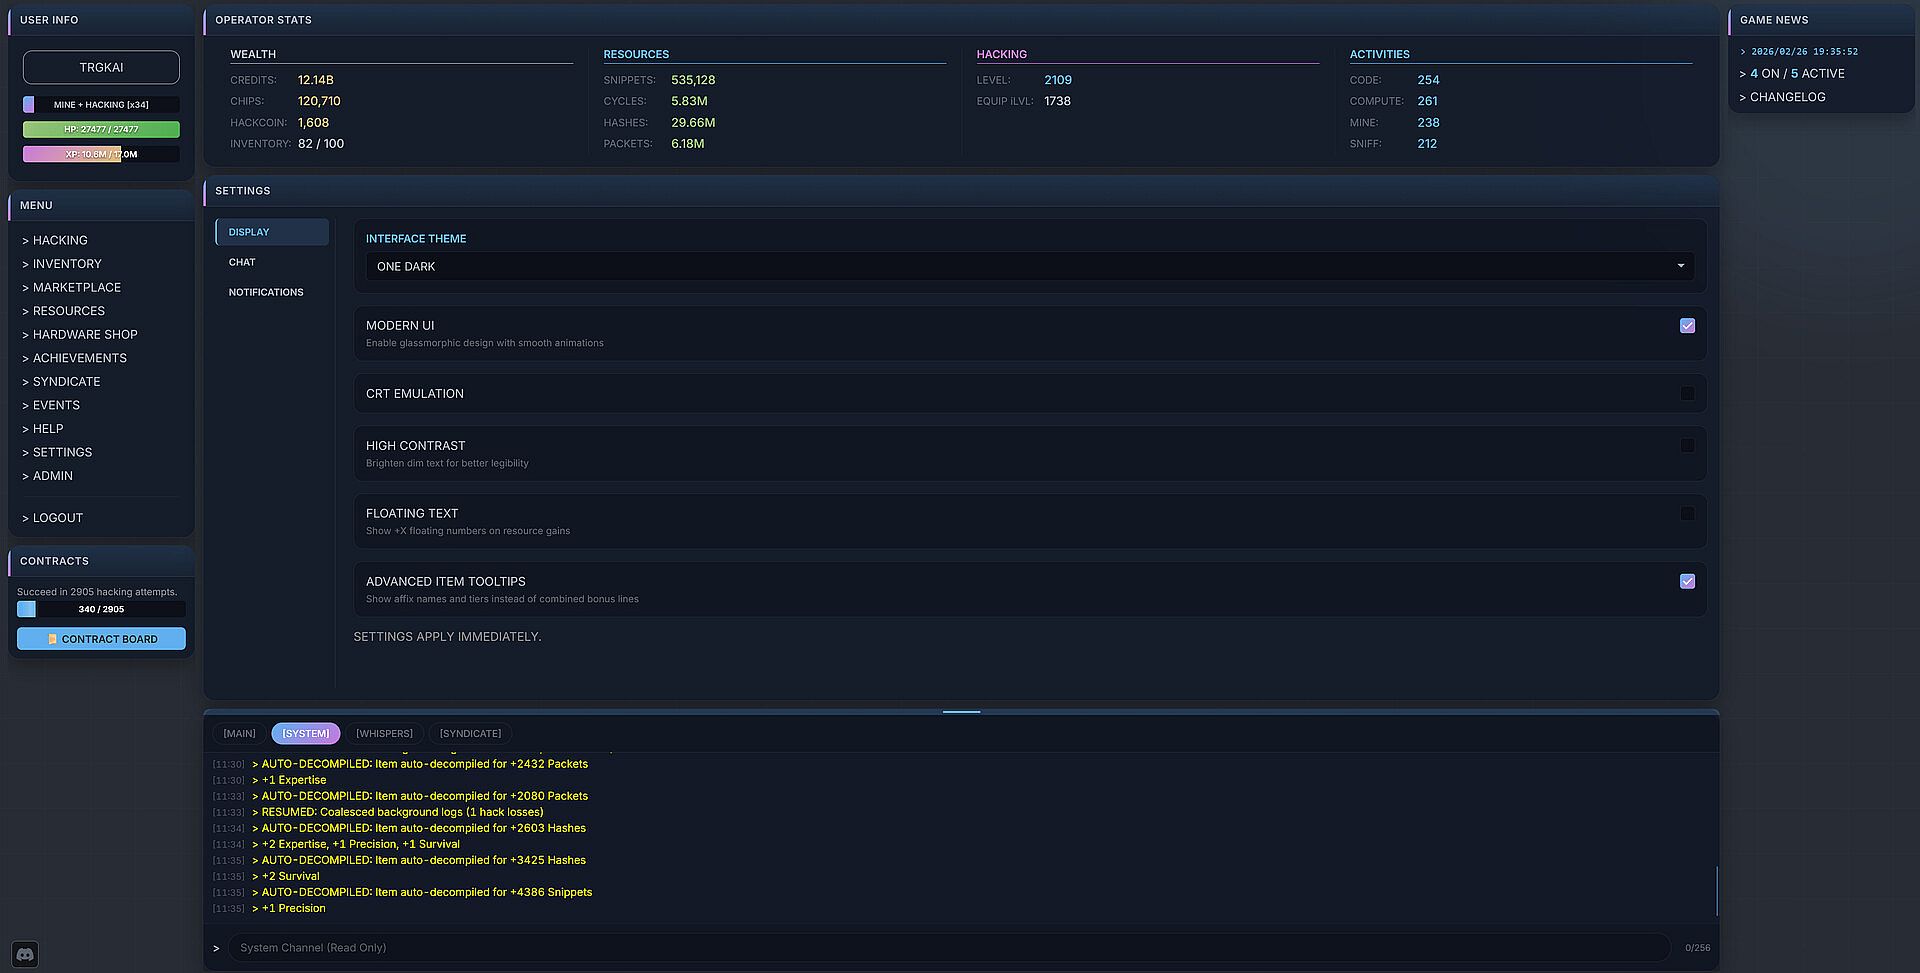Image resolution: width=1920 pixels, height=973 pixels.
Task: Toggle the Advanced Item Tooltips checkbox
Action: (x=1687, y=582)
